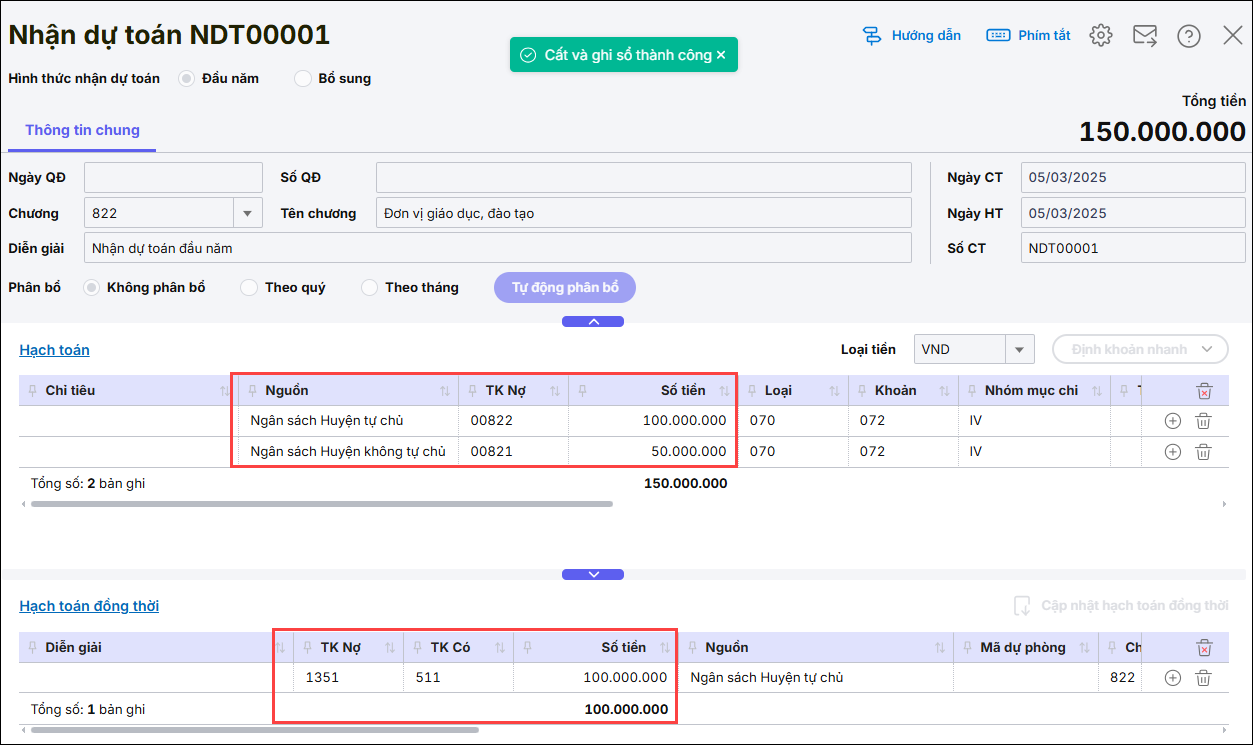Add a row in Hạch toán đồng thời table
The width and height of the screenshot is (1253, 745).
tap(1173, 678)
